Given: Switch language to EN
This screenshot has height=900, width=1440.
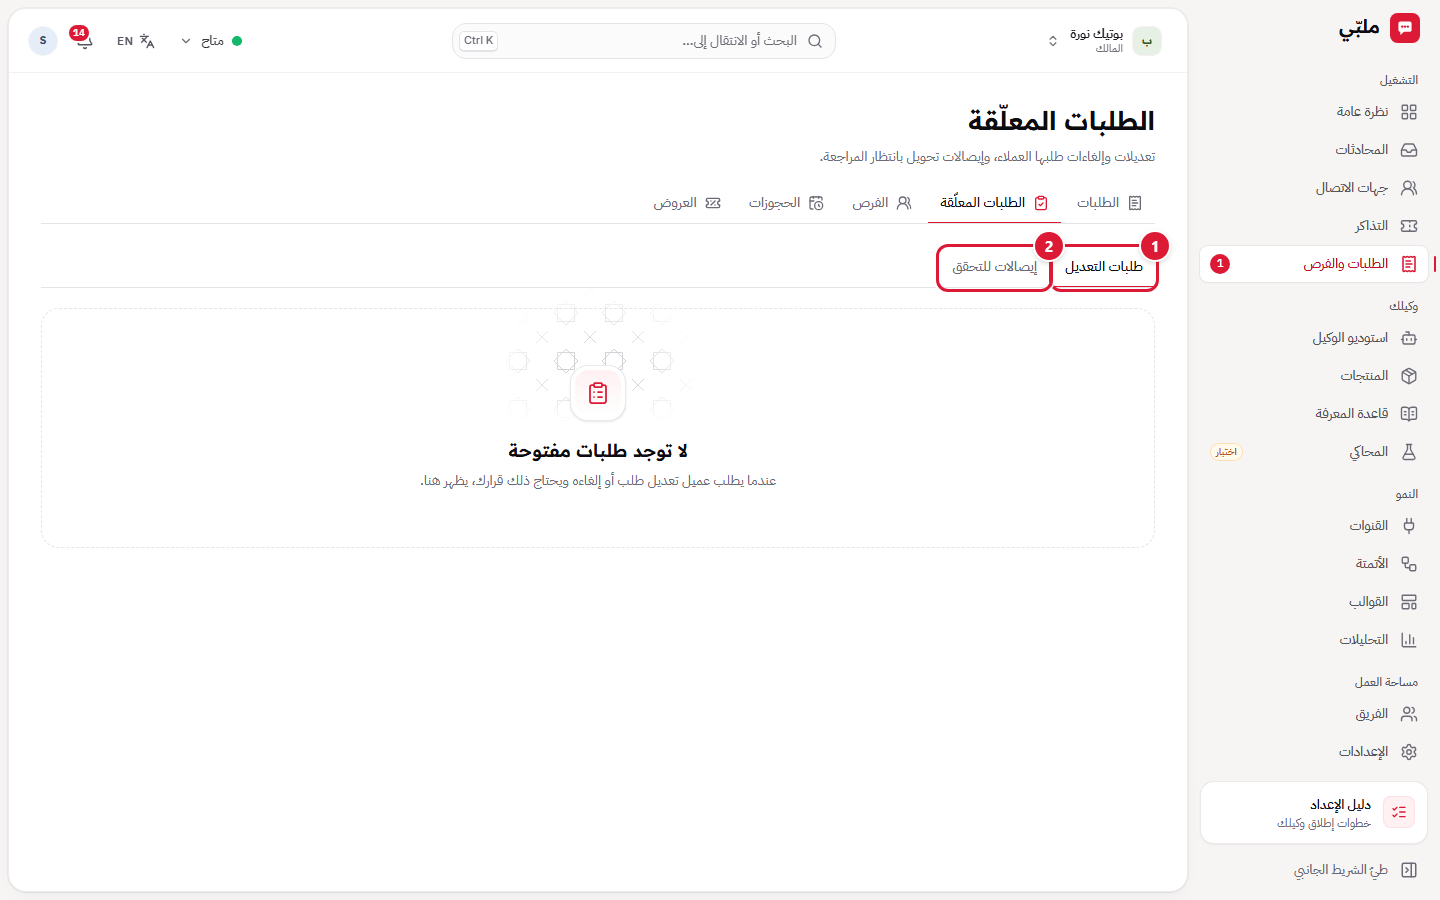Looking at the screenshot, I should pyautogui.click(x=136, y=41).
